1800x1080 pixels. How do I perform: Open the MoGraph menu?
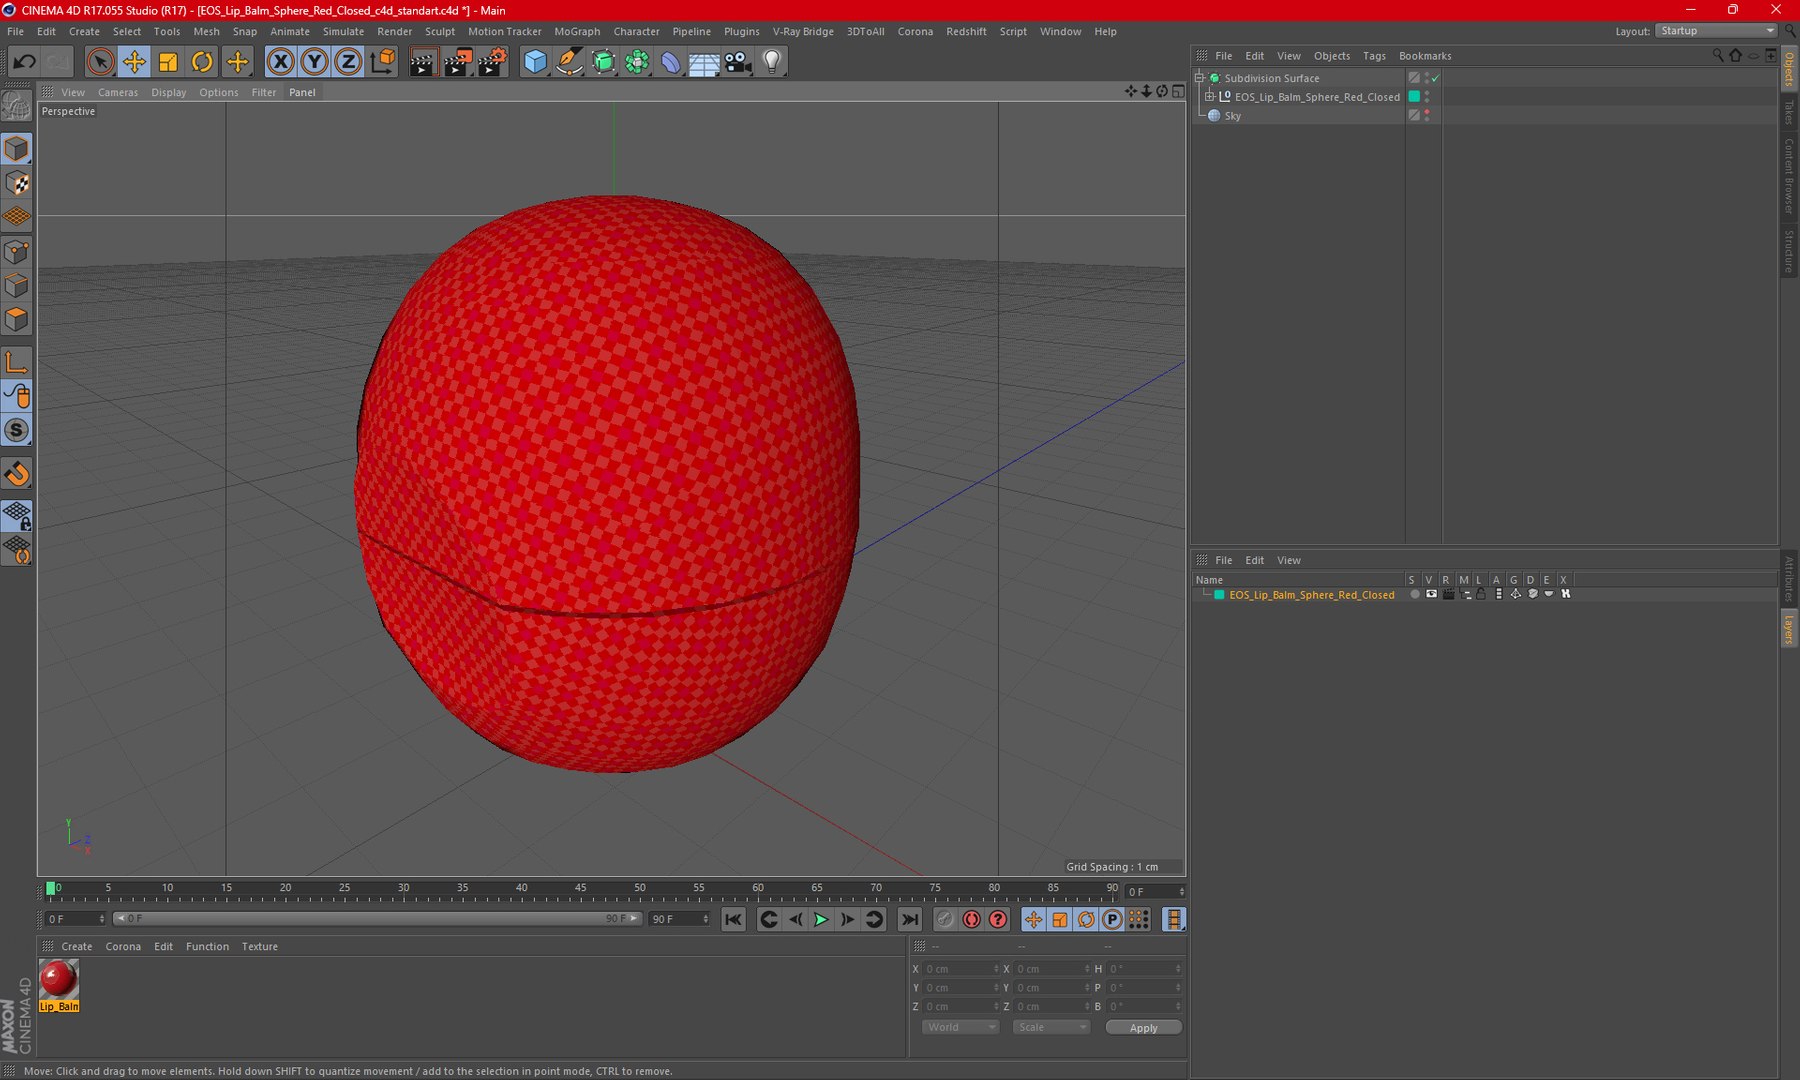[x=577, y=31]
